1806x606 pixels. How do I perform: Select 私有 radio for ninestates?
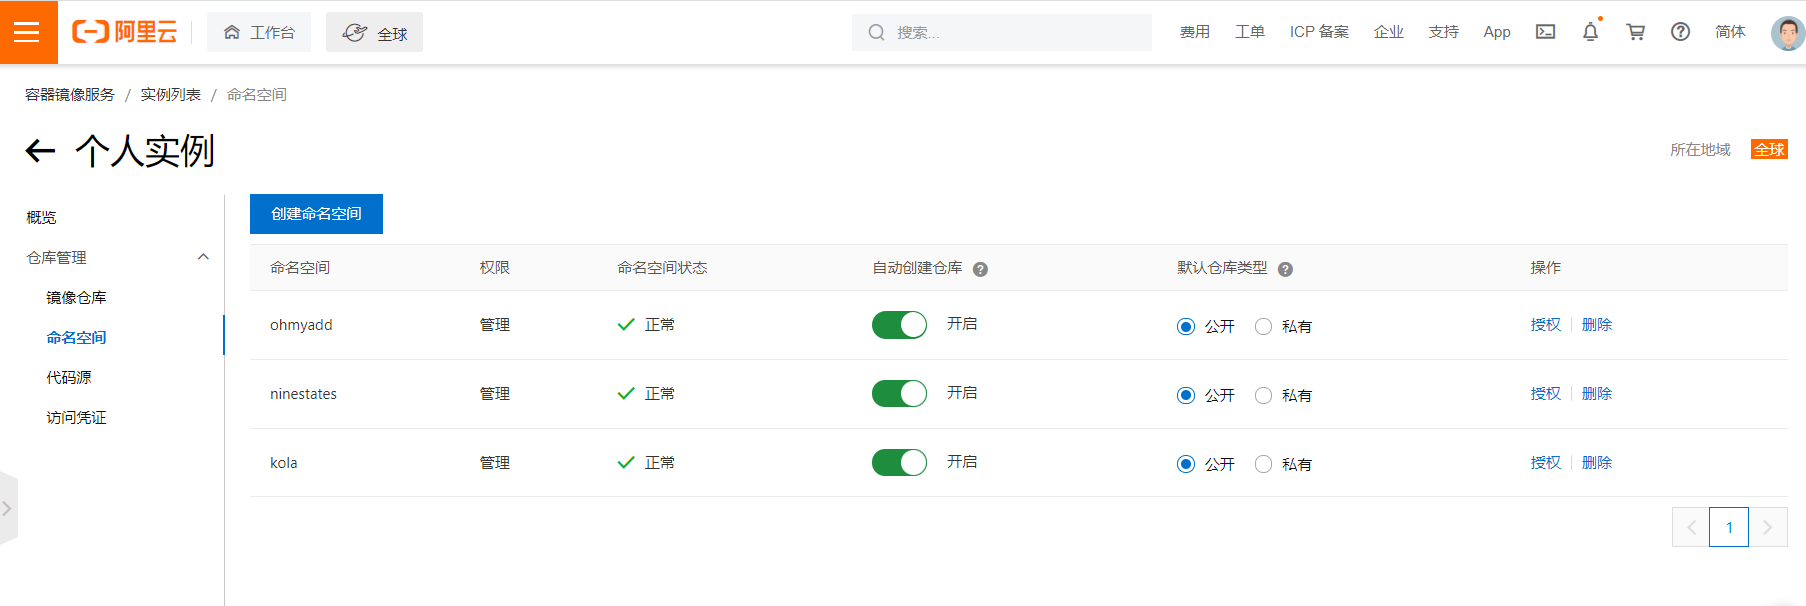click(x=1263, y=396)
